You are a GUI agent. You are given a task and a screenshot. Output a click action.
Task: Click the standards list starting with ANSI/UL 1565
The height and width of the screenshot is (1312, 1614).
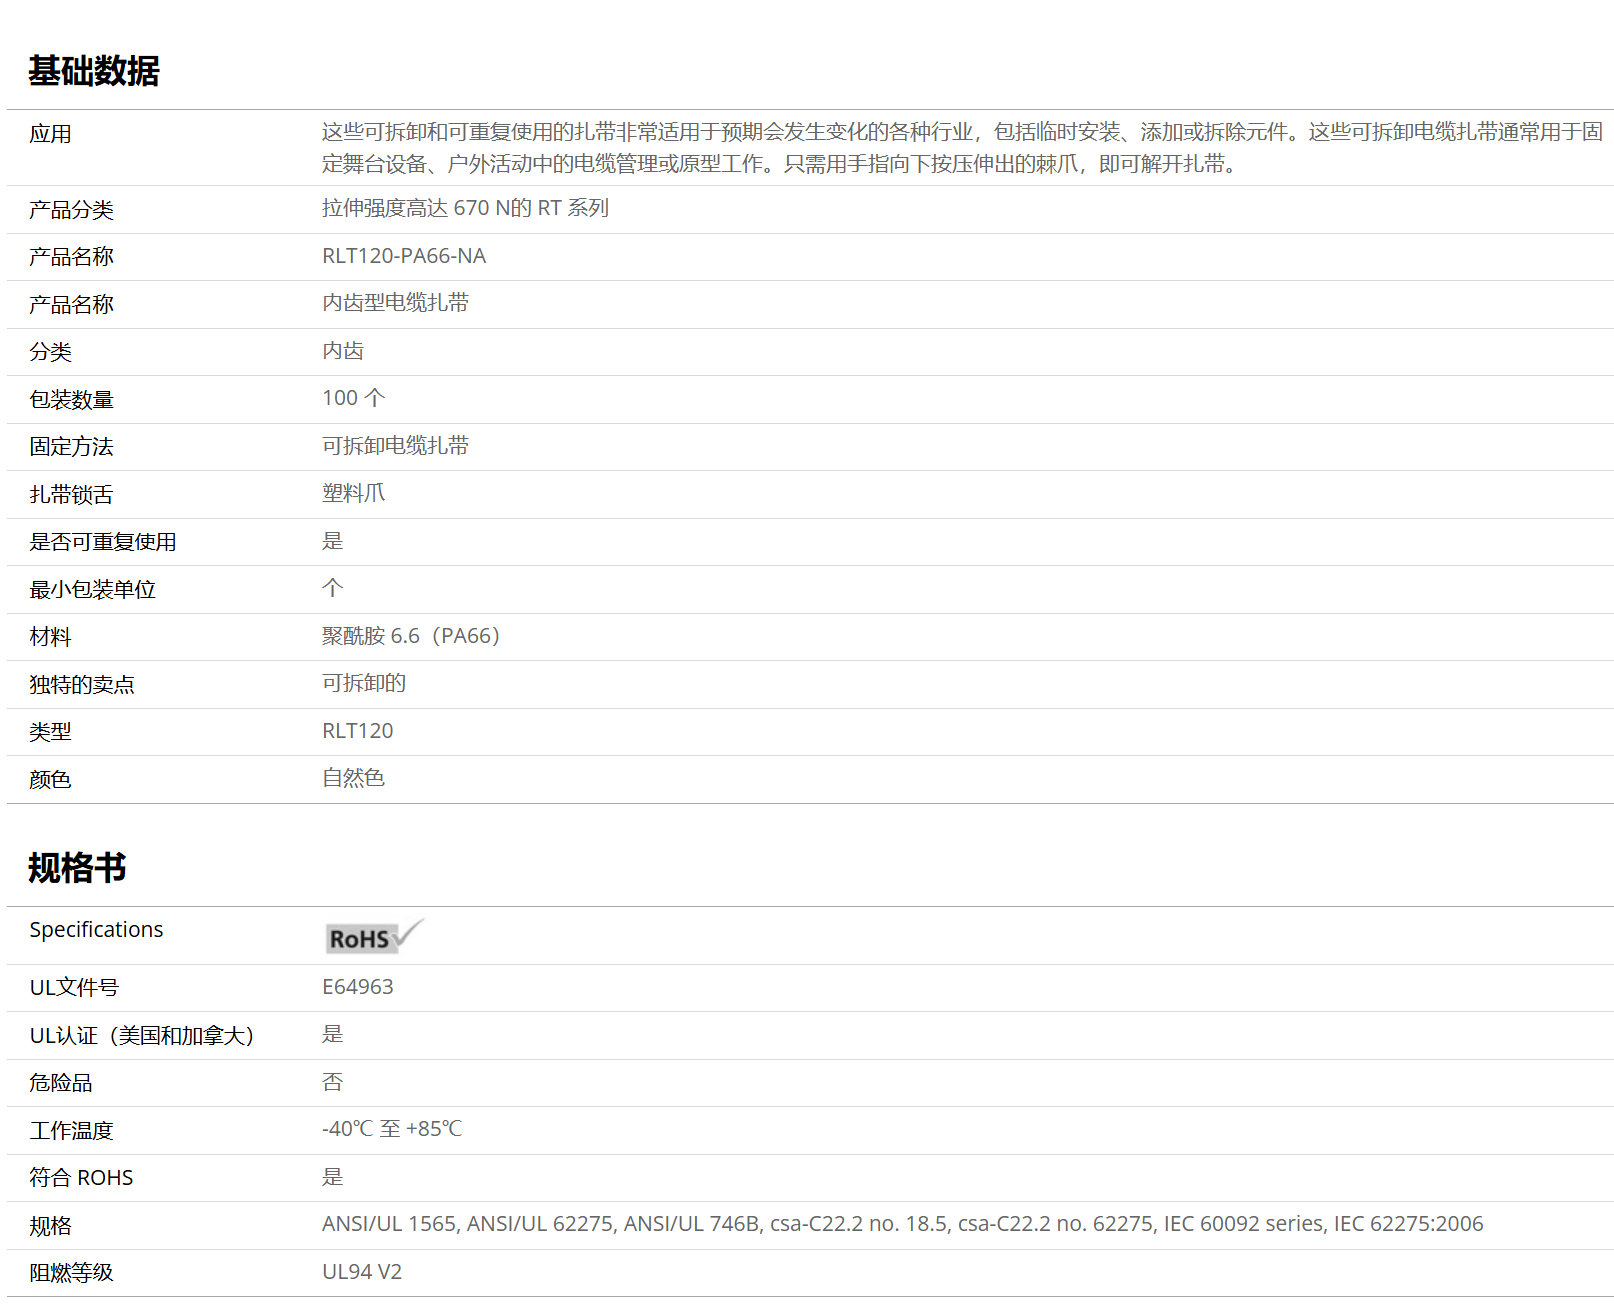click(902, 1224)
